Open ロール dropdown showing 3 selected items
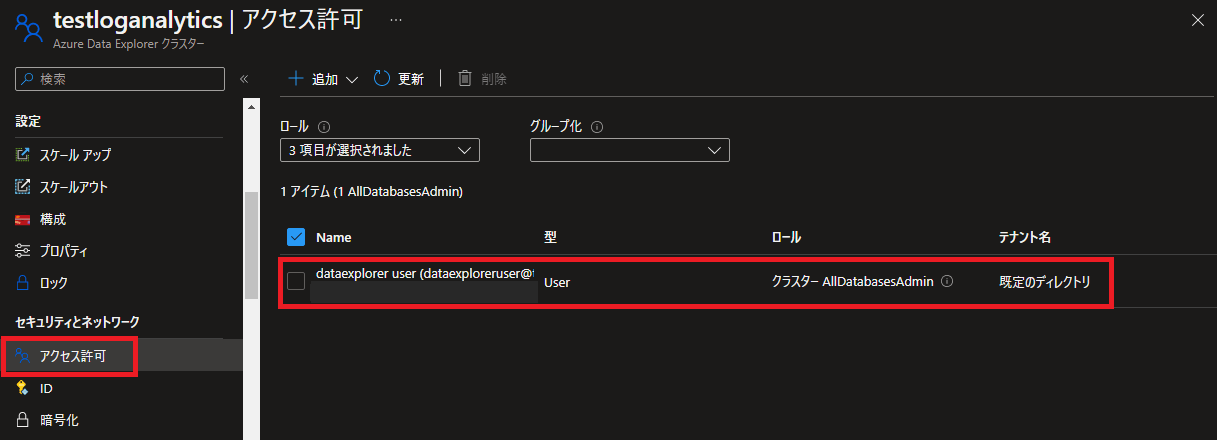 coord(380,150)
